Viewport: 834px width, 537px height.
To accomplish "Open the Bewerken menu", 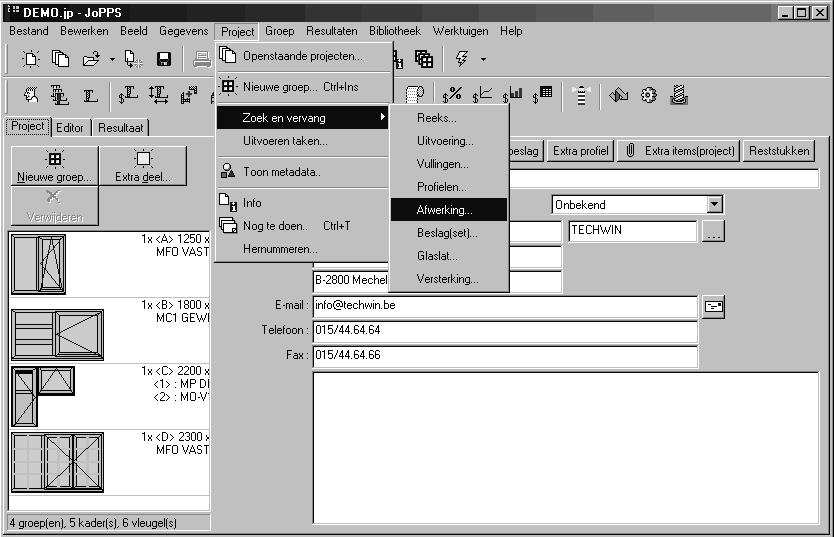I will (x=84, y=31).
